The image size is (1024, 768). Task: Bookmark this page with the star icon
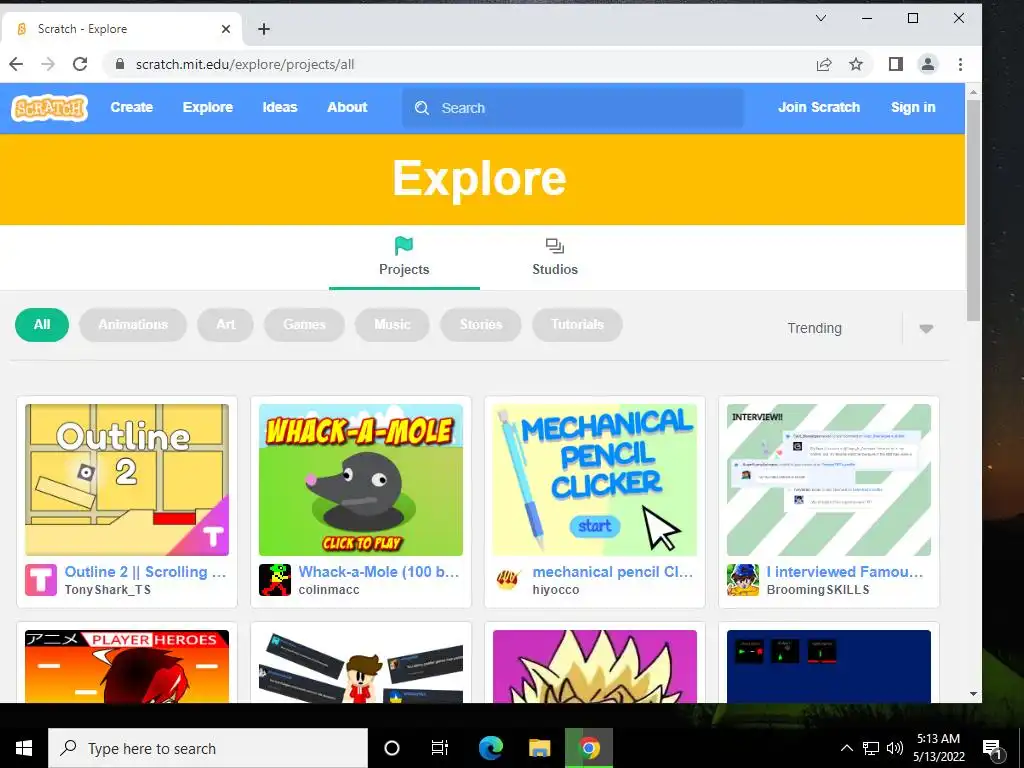pyautogui.click(x=856, y=64)
